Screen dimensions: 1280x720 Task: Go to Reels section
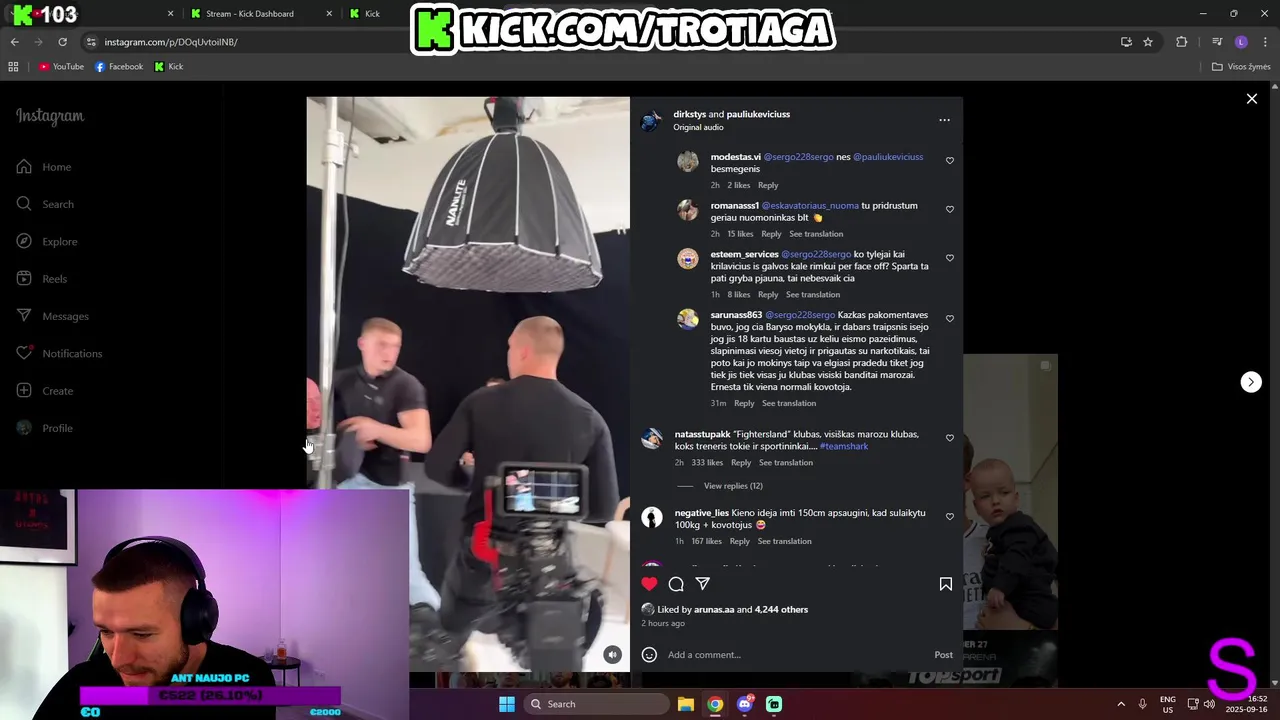(x=42, y=279)
